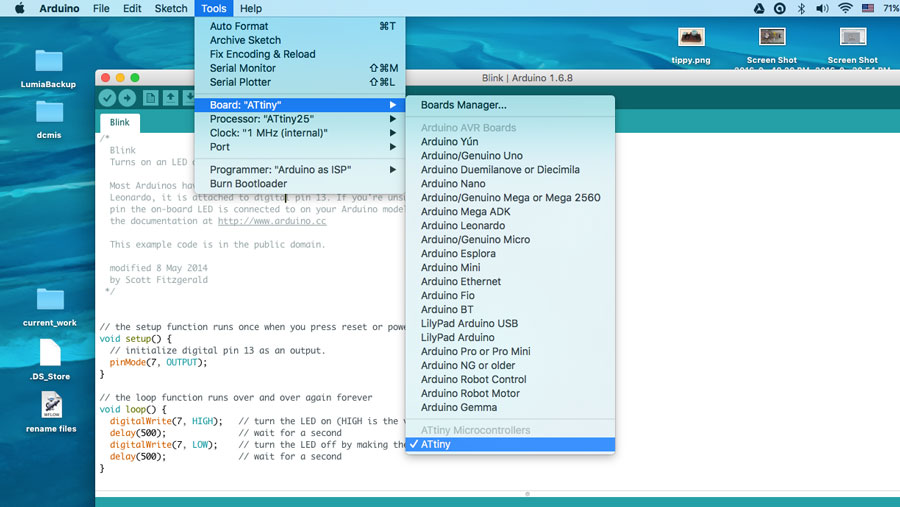Select Arduino Mega ADK board
Viewport: 900px width, 507px height.
[x=510, y=211]
